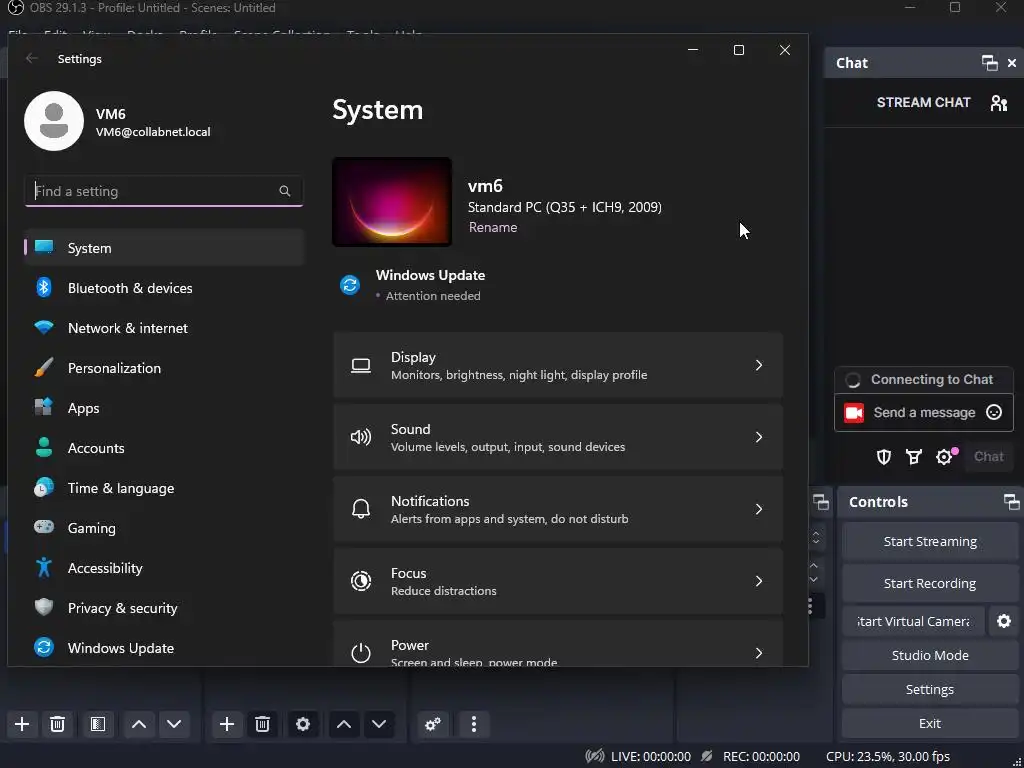
Task: Expand the Notifications settings chevron
Action: [759, 509]
